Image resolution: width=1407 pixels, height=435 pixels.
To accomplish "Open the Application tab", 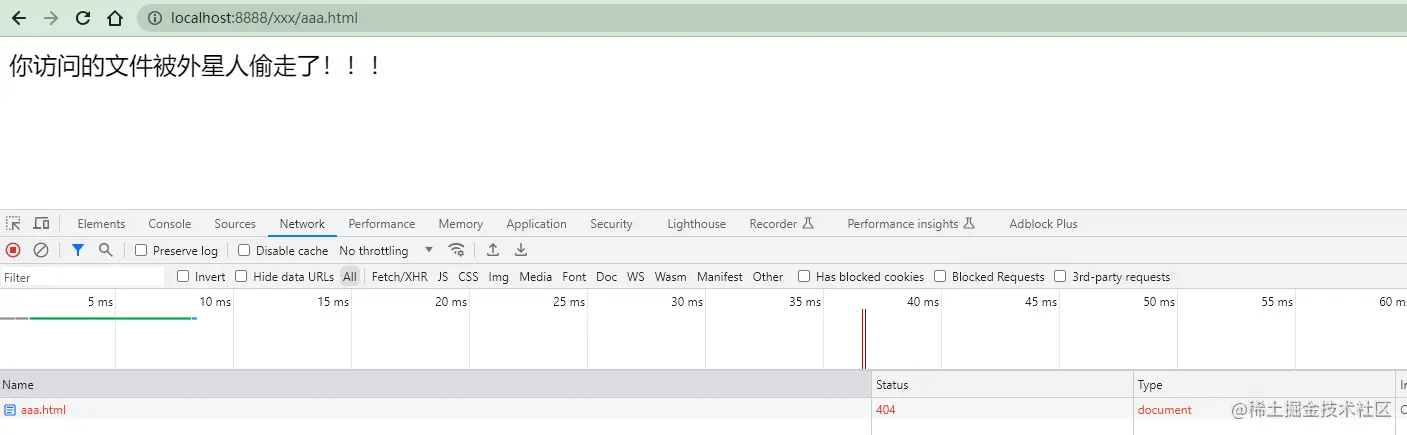I will pyautogui.click(x=536, y=224).
